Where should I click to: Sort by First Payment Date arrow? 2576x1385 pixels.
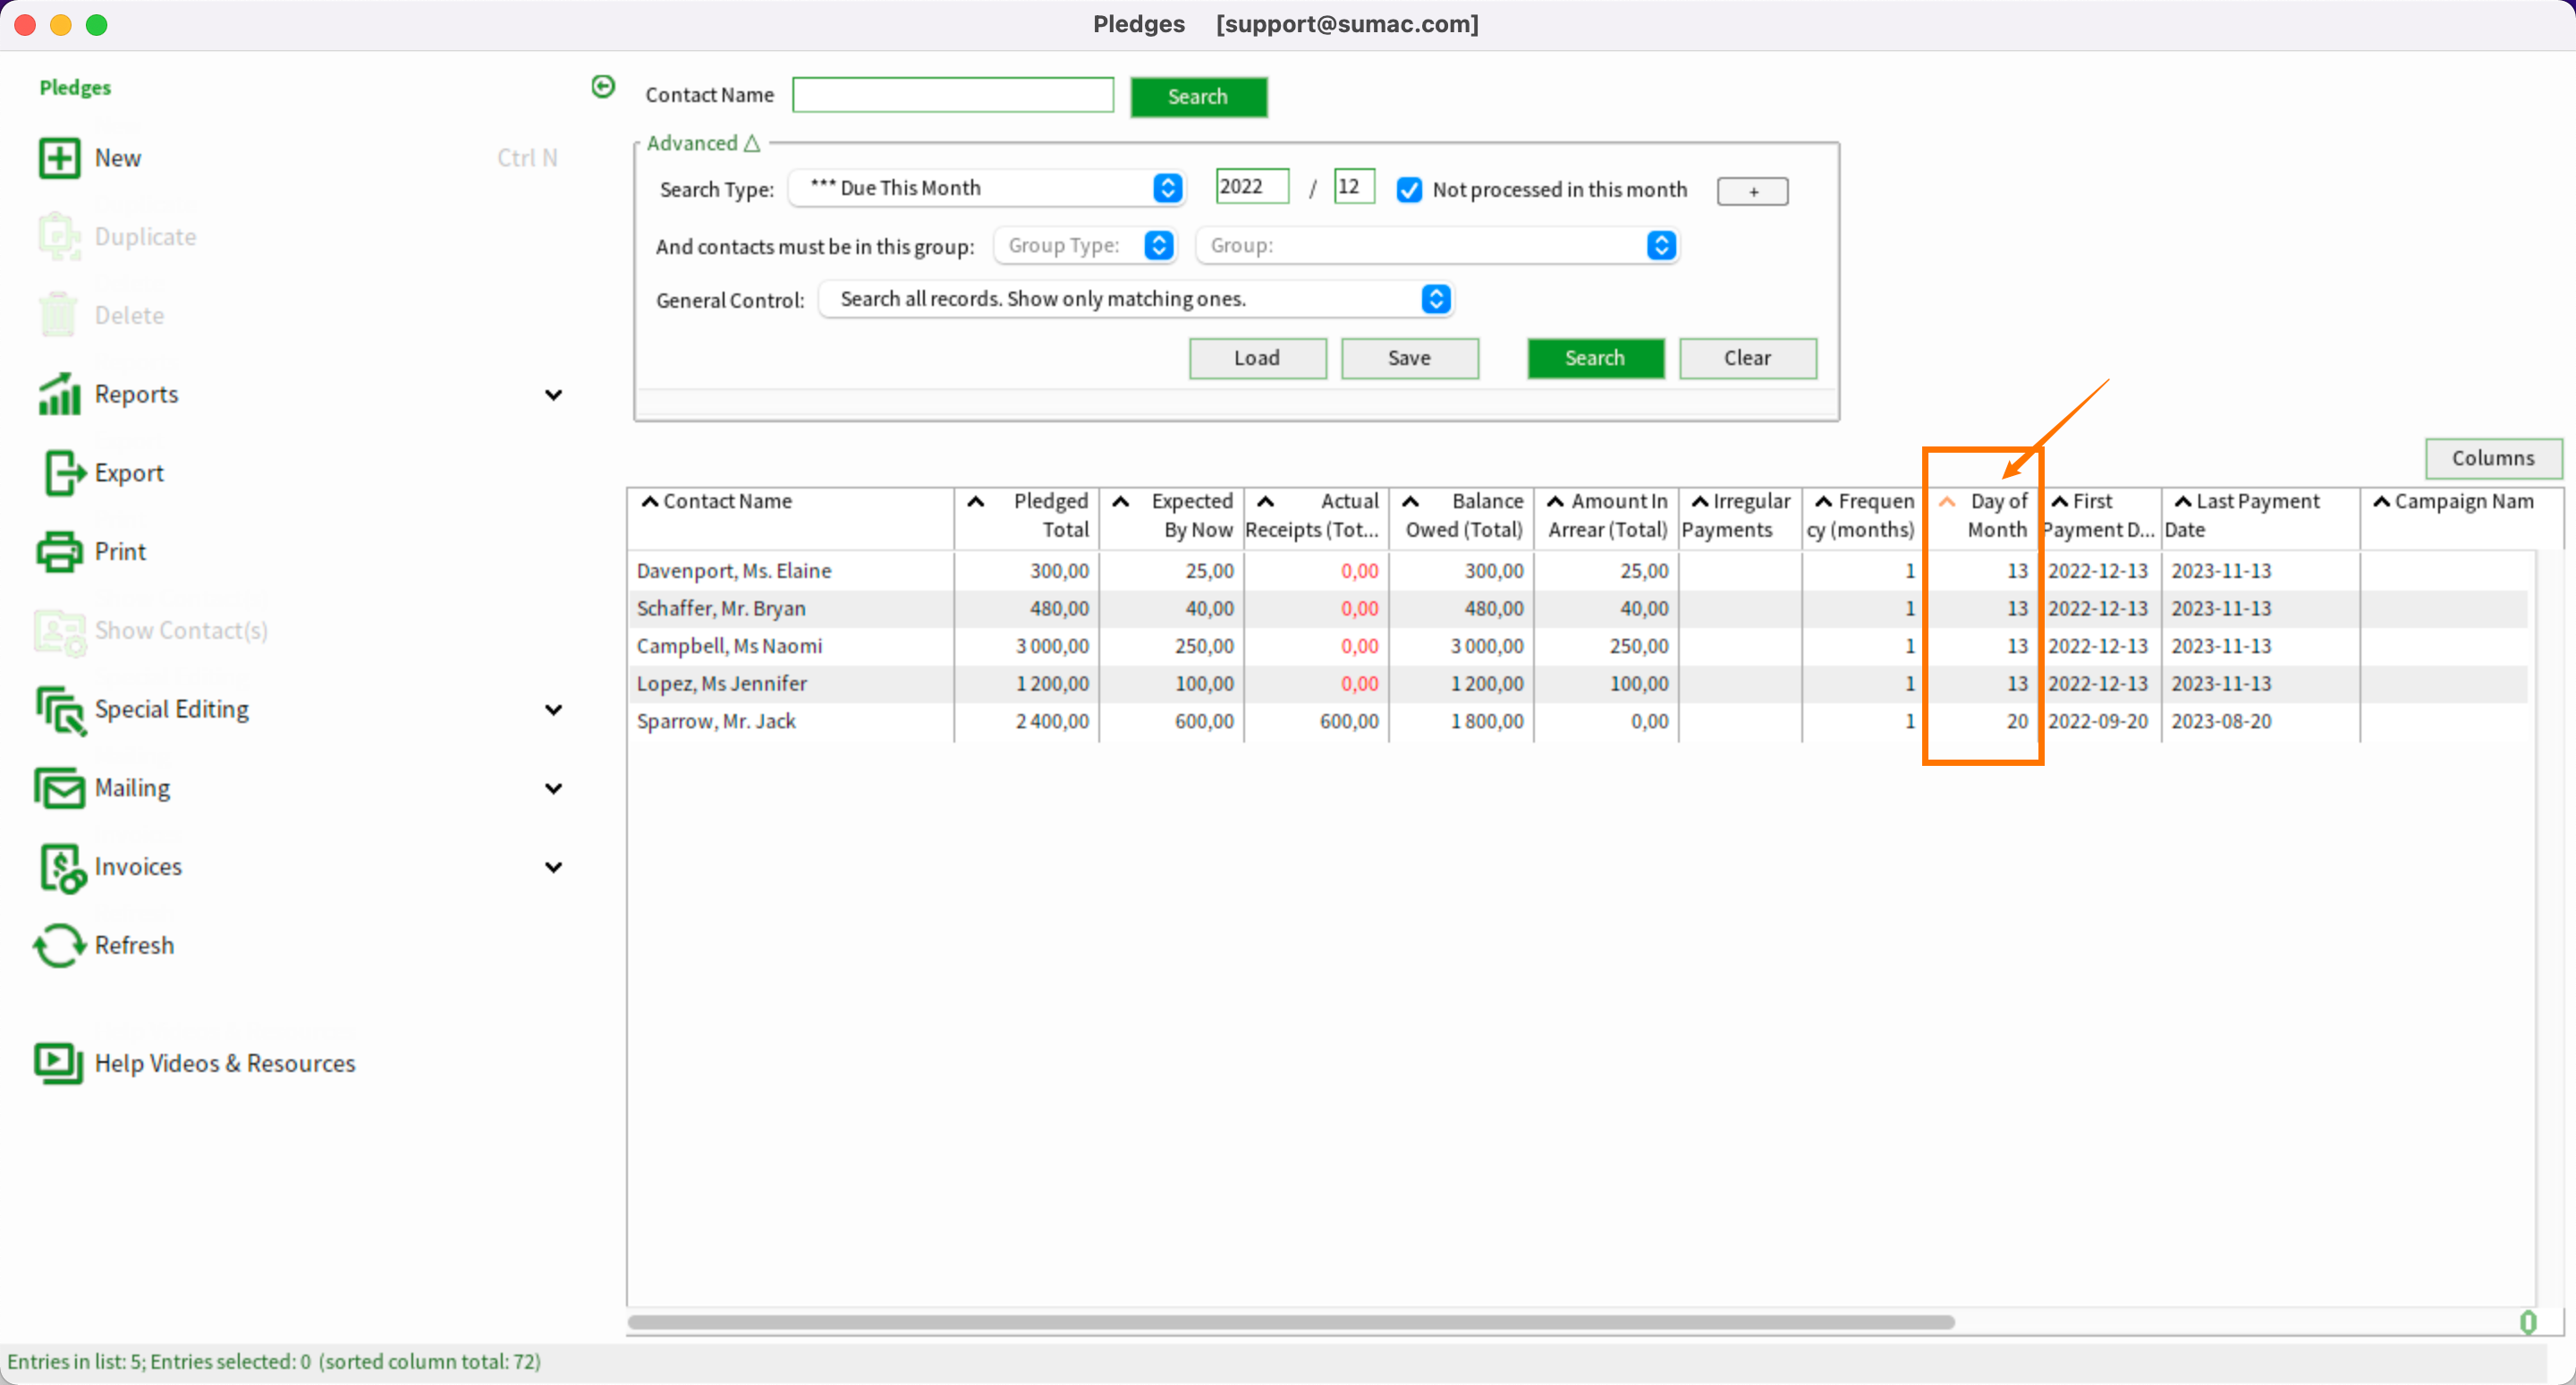click(x=2059, y=501)
